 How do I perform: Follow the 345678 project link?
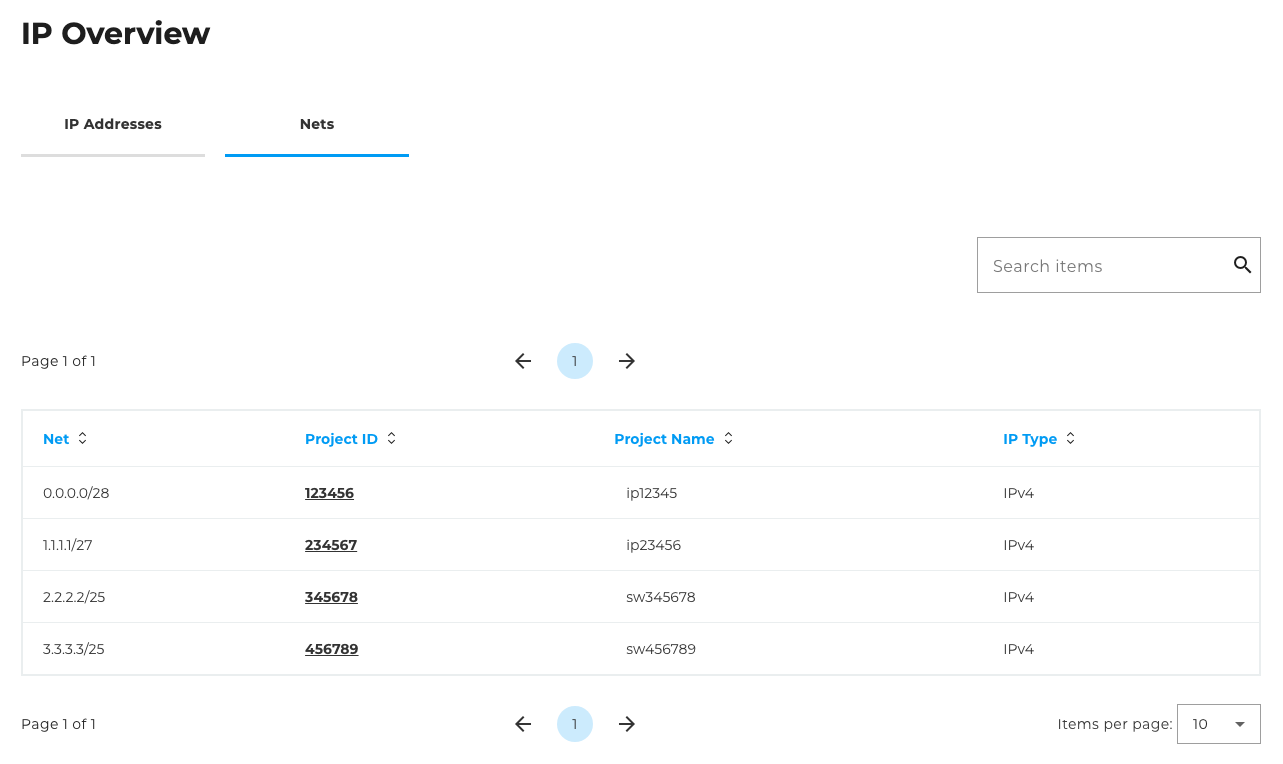pos(331,597)
